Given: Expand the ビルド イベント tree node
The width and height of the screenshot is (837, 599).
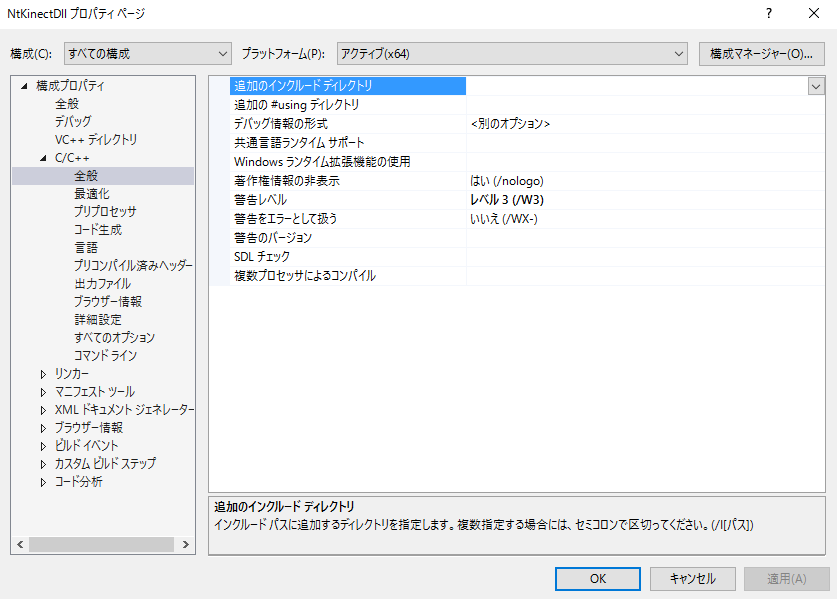Looking at the screenshot, I should [43, 446].
